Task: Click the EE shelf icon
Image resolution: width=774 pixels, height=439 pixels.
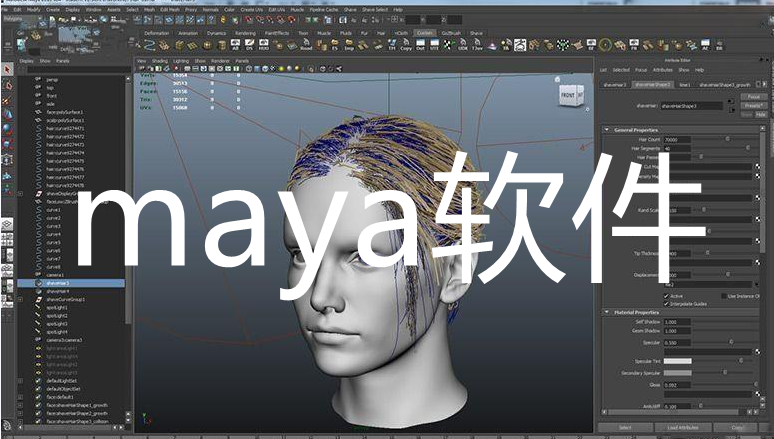Action: (x=591, y=45)
